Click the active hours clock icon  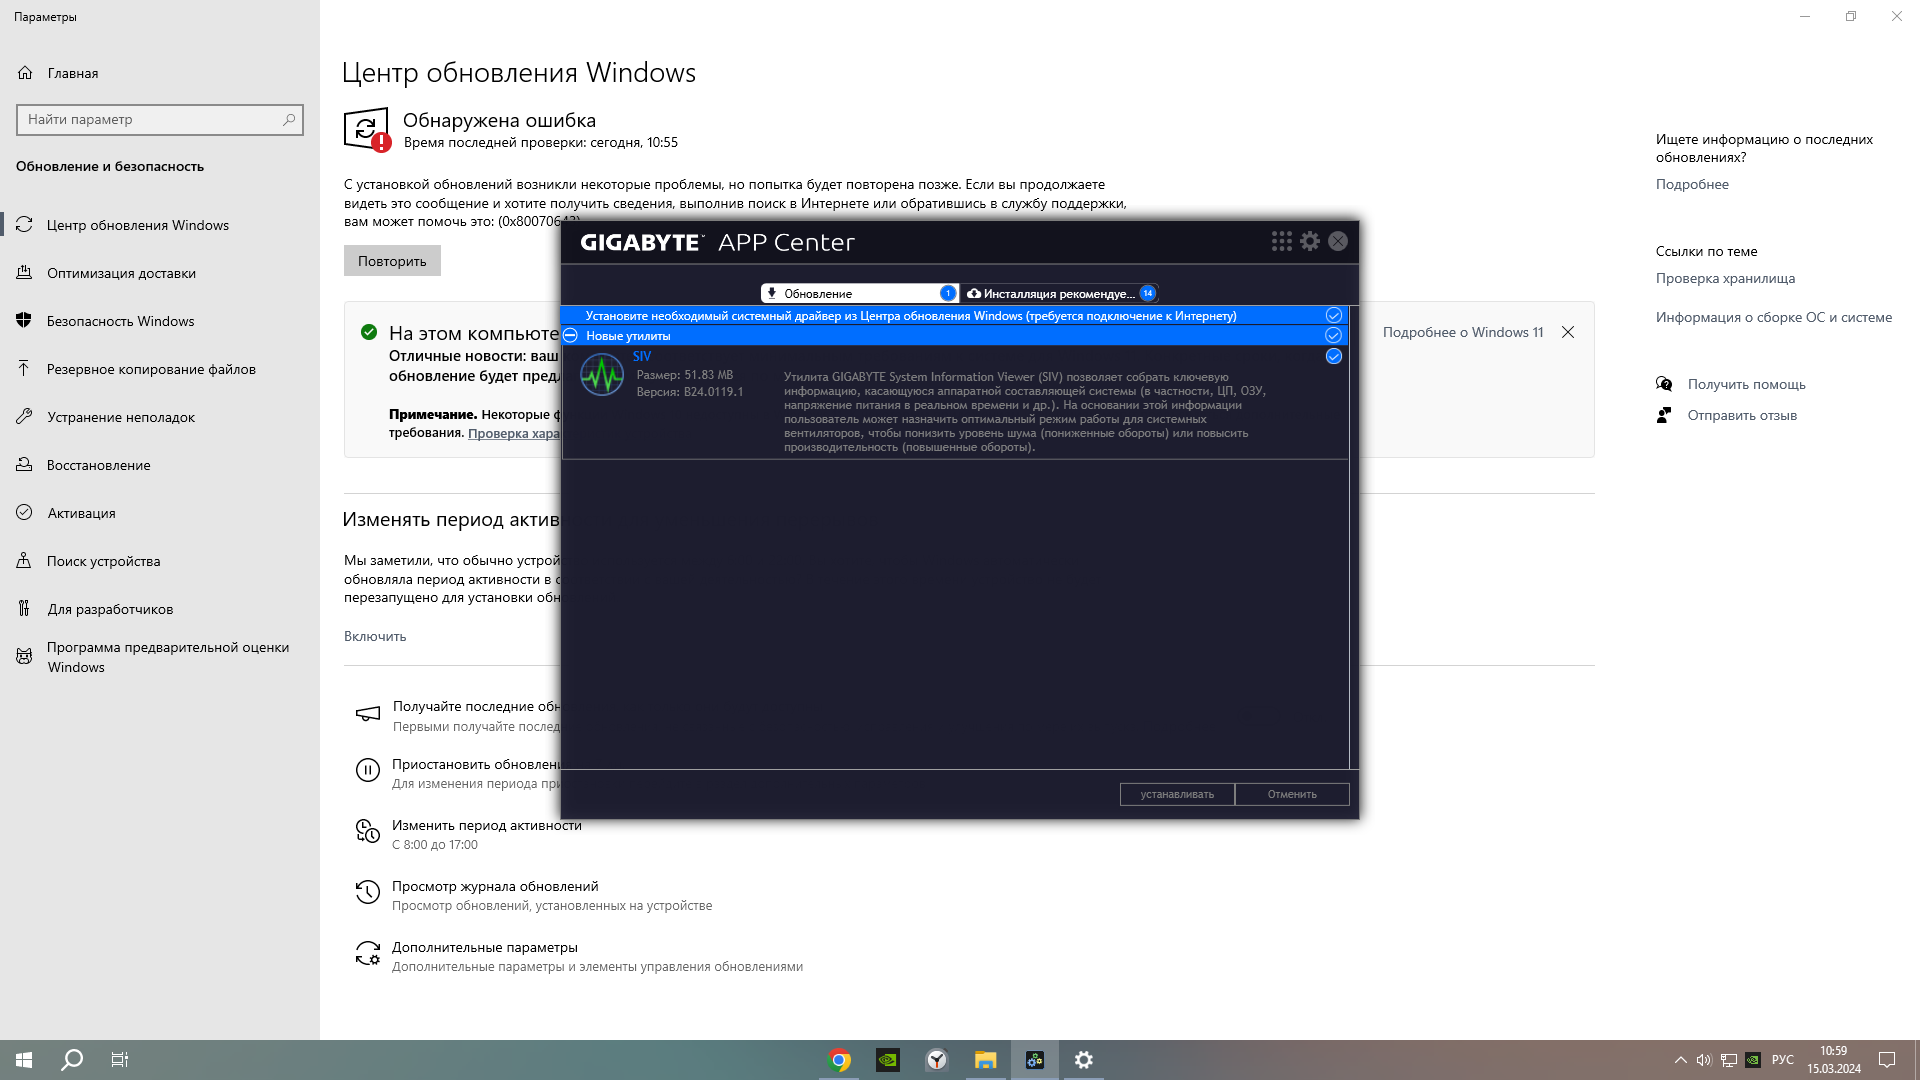367,831
